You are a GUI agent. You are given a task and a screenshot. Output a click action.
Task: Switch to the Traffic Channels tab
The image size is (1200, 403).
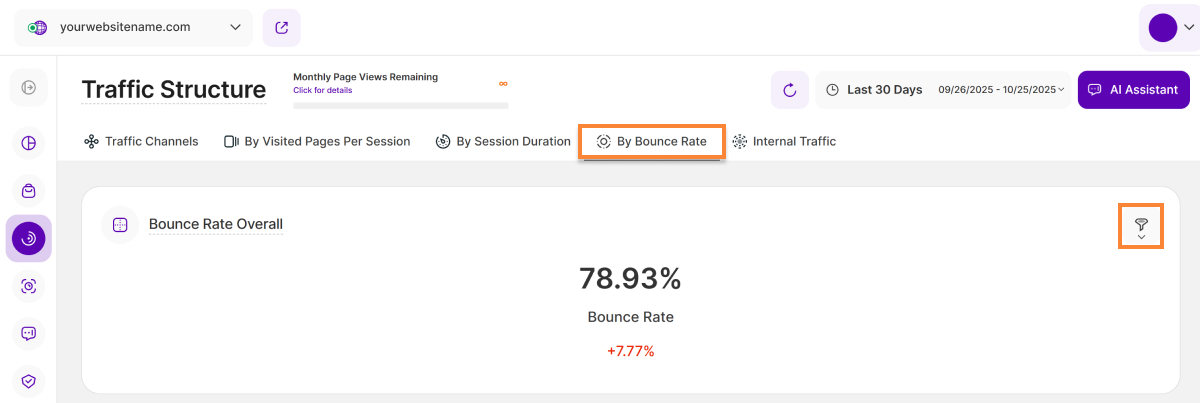tap(141, 142)
